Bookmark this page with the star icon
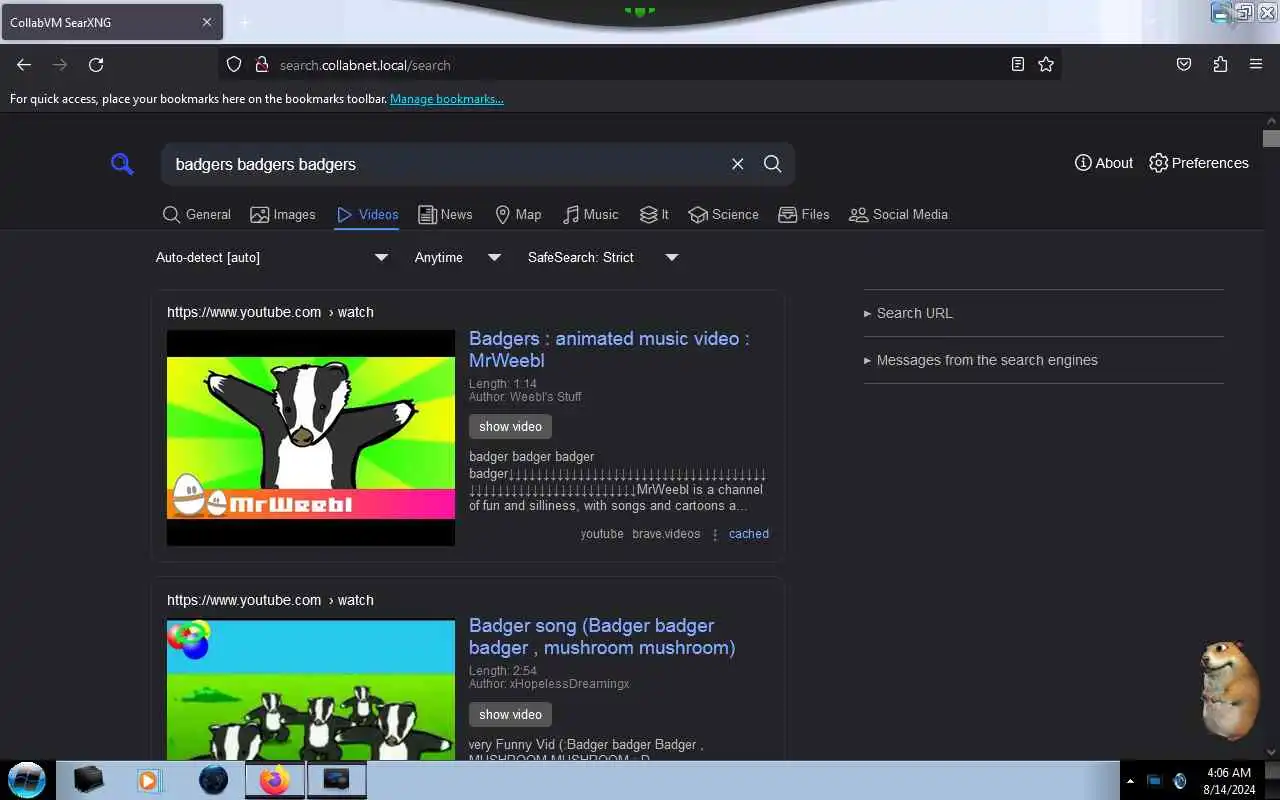Image resolution: width=1280 pixels, height=800 pixels. pyautogui.click(x=1046, y=65)
